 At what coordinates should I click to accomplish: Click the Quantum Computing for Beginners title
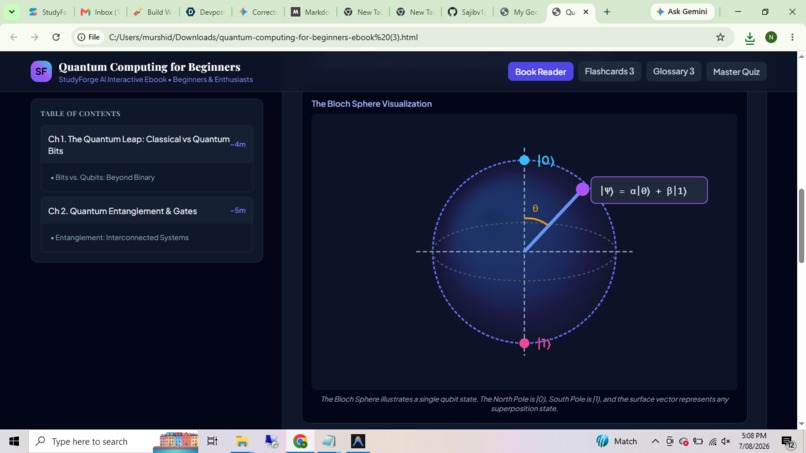pos(149,67)
